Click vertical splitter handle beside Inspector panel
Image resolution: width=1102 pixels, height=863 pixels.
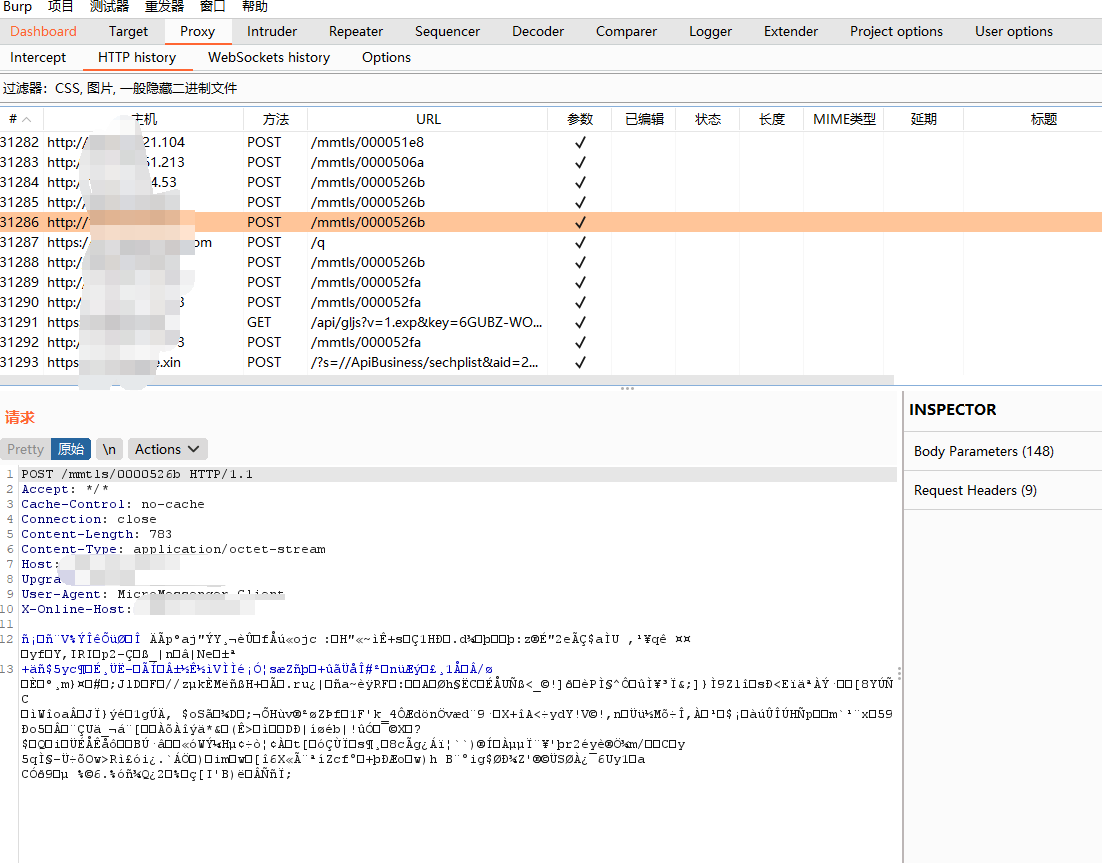coord(899,673)
